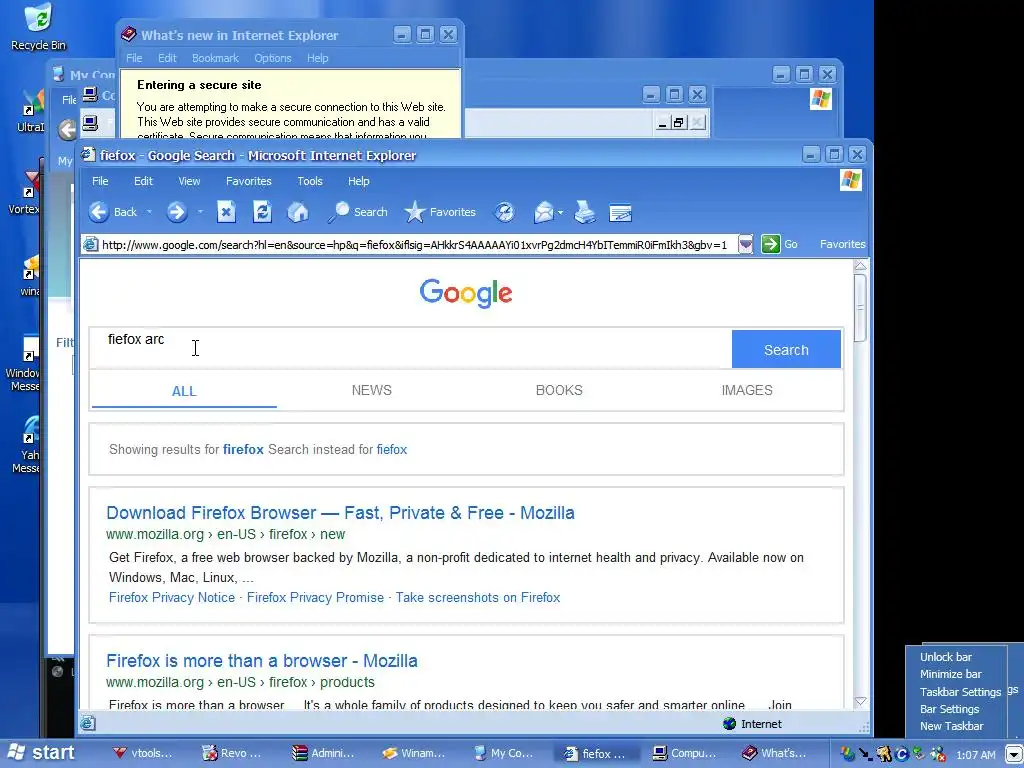Open Bookmark menu in What's new window
The height and width of the screenshot is (768, 1024).
[x=215, y=58]
